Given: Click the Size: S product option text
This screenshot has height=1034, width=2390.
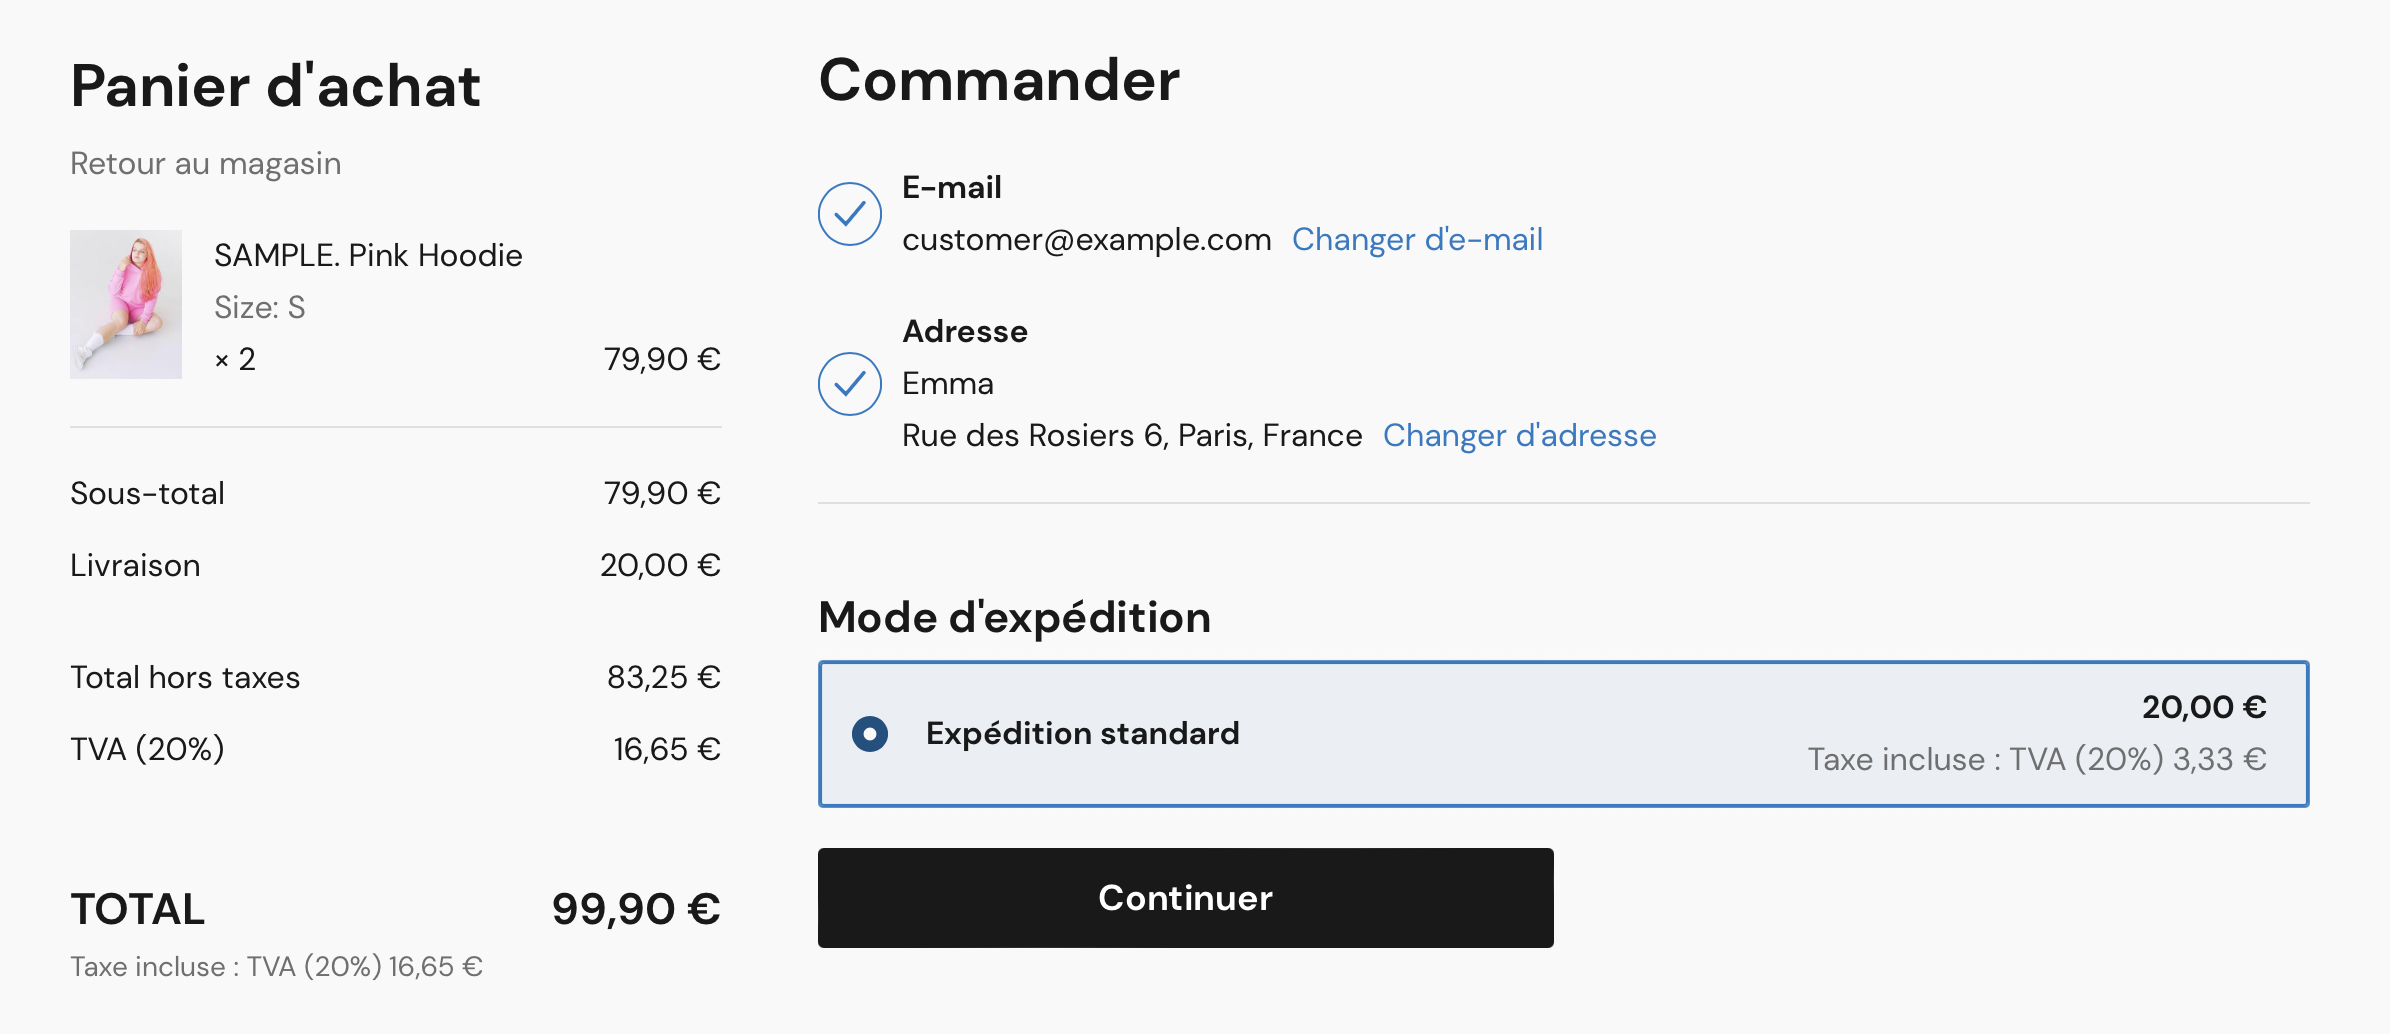Looking at the screenshot, I should click(x=259, y=307).
